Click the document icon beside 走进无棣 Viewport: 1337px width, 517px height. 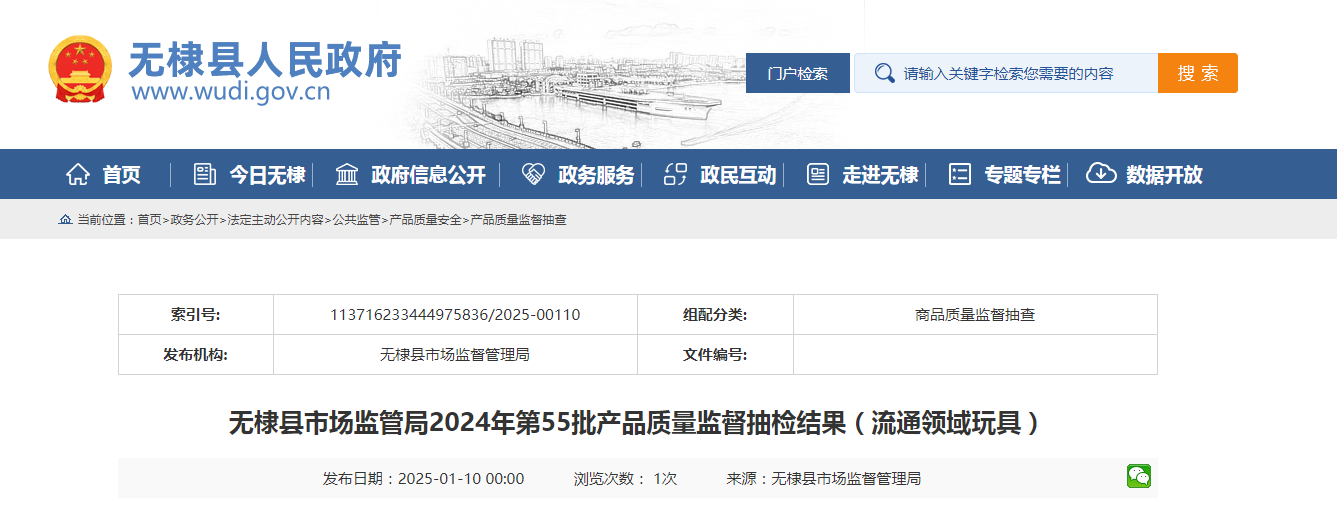[x=818, y=174]
